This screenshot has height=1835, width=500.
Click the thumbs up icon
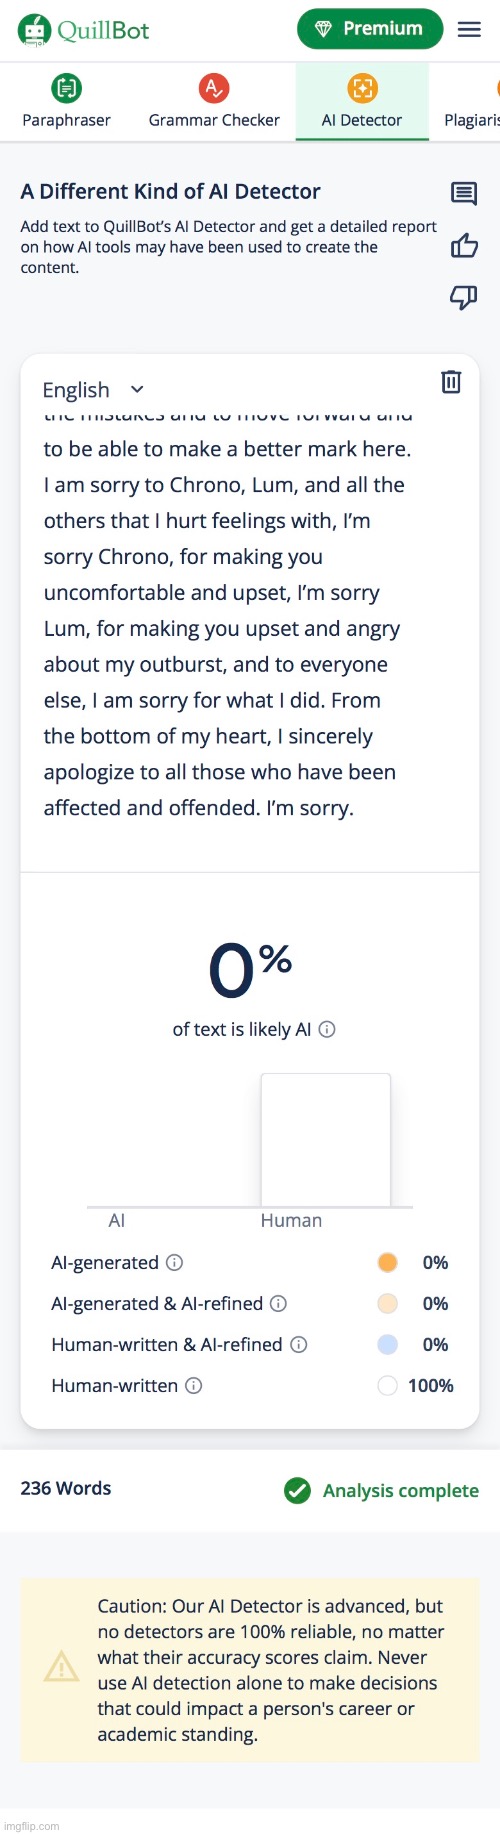[x=464, y=245]
